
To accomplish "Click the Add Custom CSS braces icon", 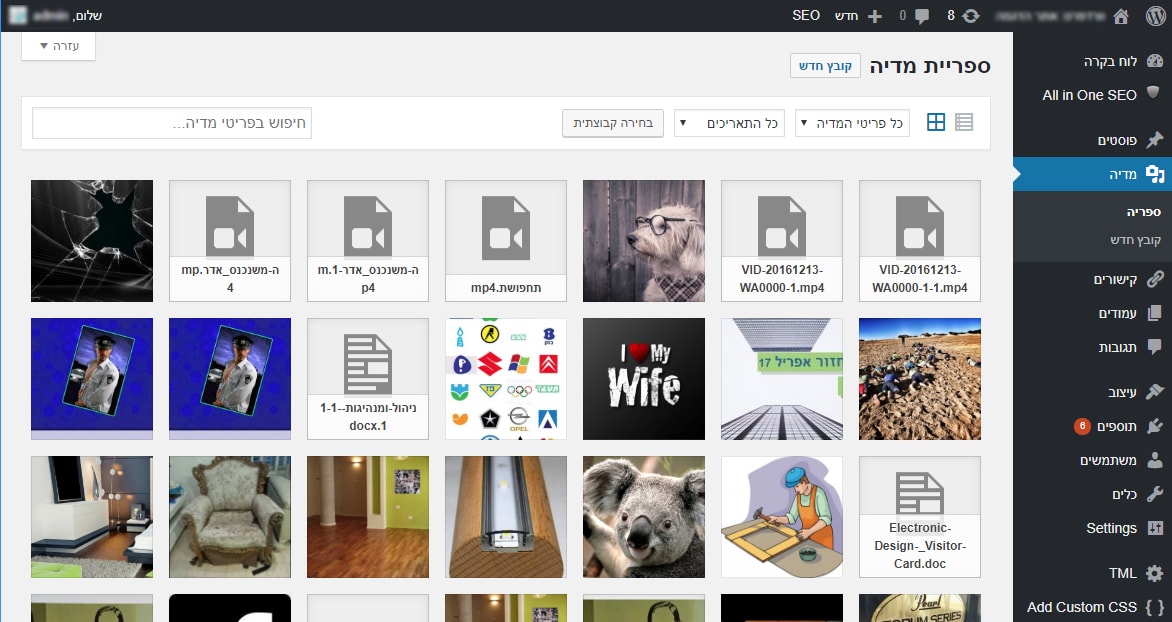I will point(1155,607).
